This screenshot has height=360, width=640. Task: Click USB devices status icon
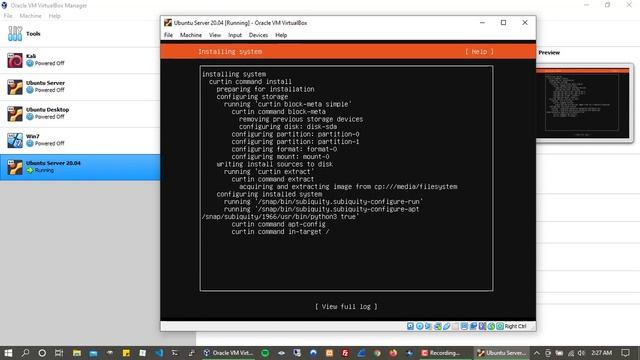pos(447,326)
